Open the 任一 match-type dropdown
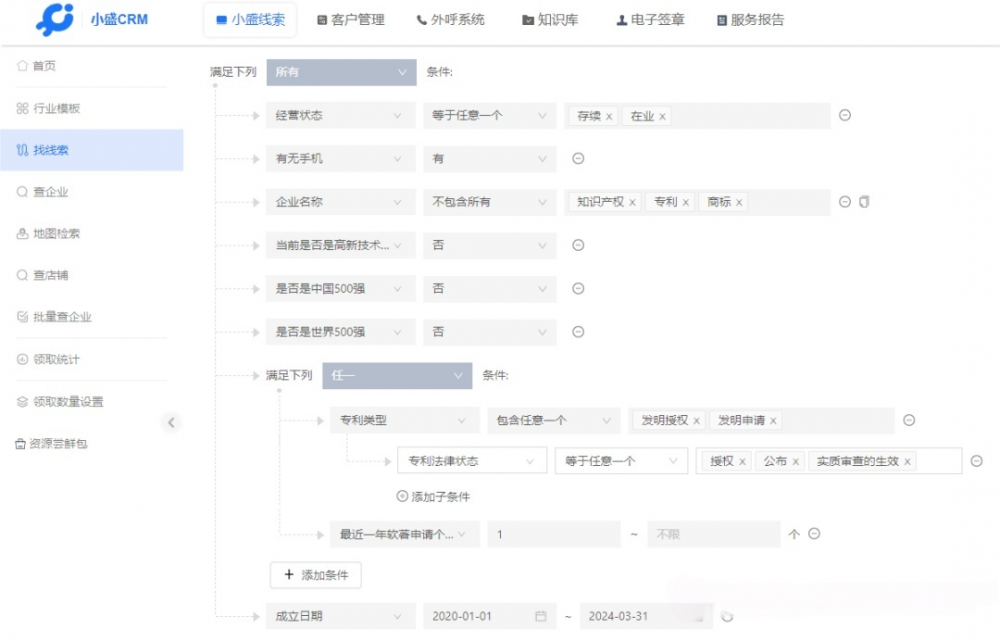This screenshot has height=641, width=1000. (396, 375)
